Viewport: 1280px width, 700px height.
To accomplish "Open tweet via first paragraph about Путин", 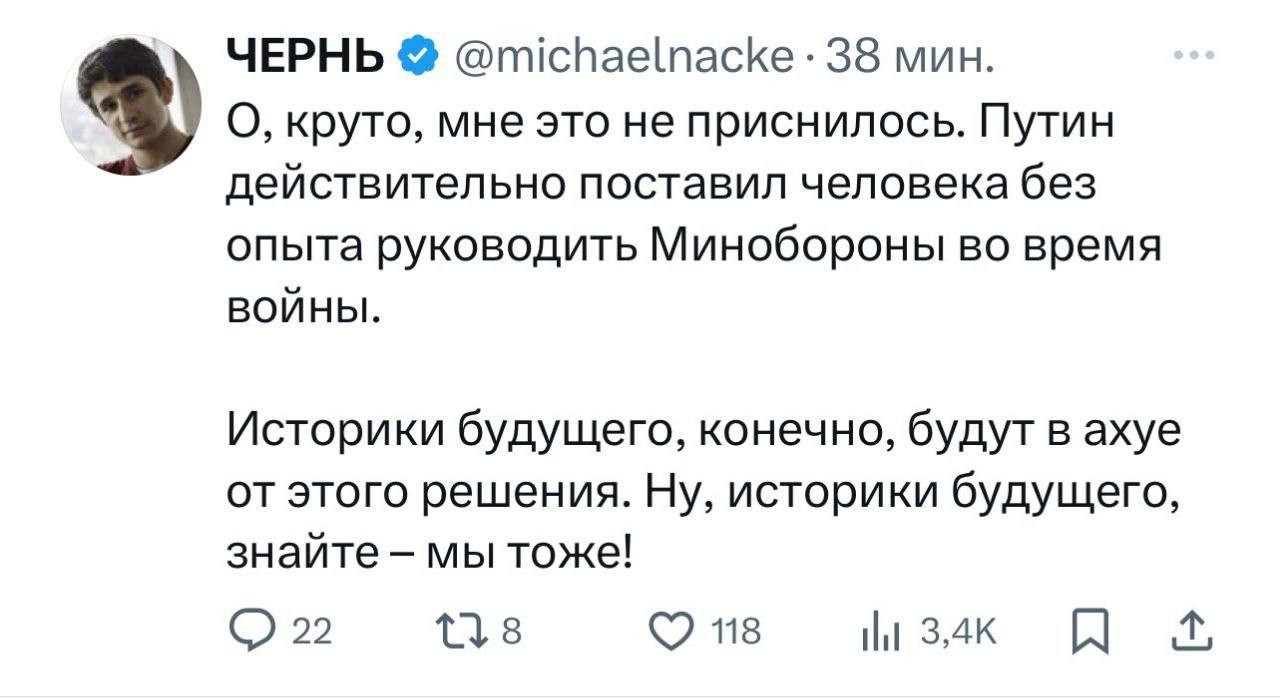I will coord(692,213).
